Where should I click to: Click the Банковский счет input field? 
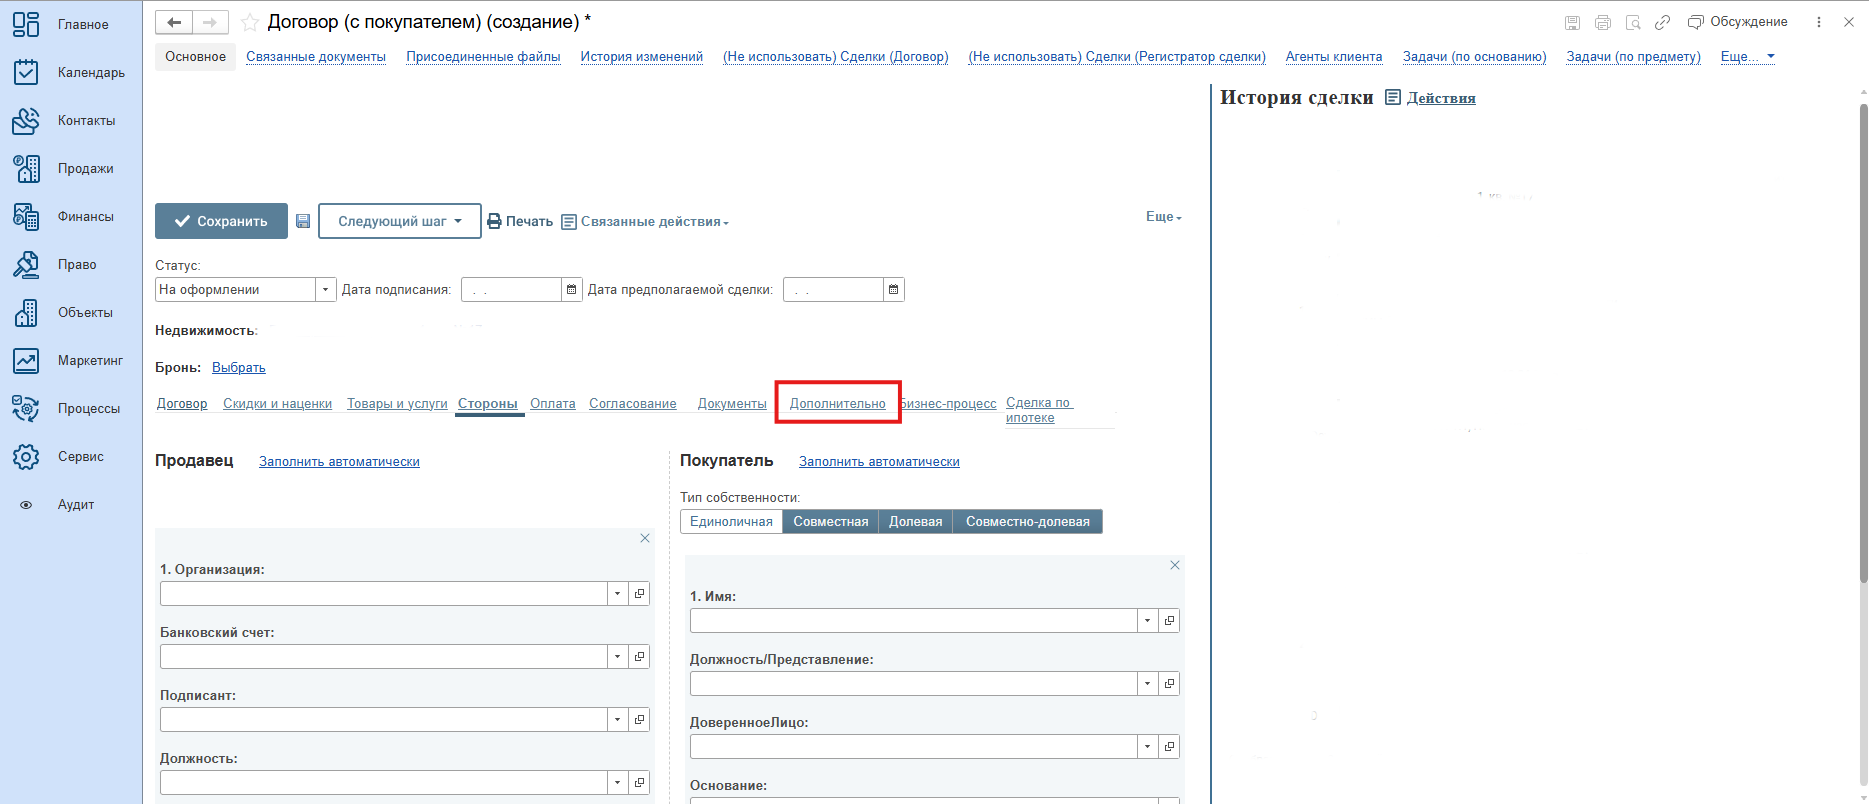coord(383,657)
